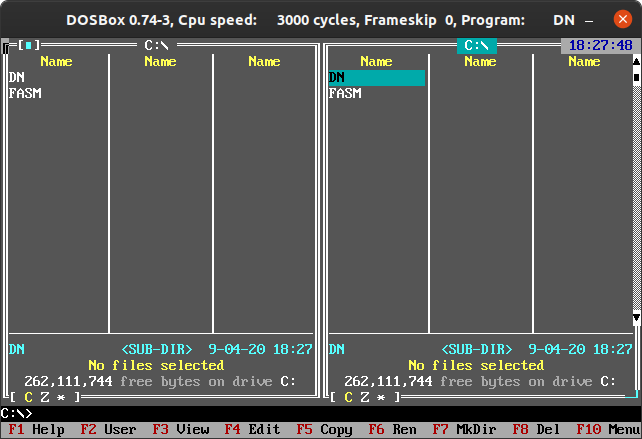Image resolution: width=642 pixels, height=439 pixels.
Task: Click left panel DN <SUB-DIR> info line
Action: tap(160, 349)
